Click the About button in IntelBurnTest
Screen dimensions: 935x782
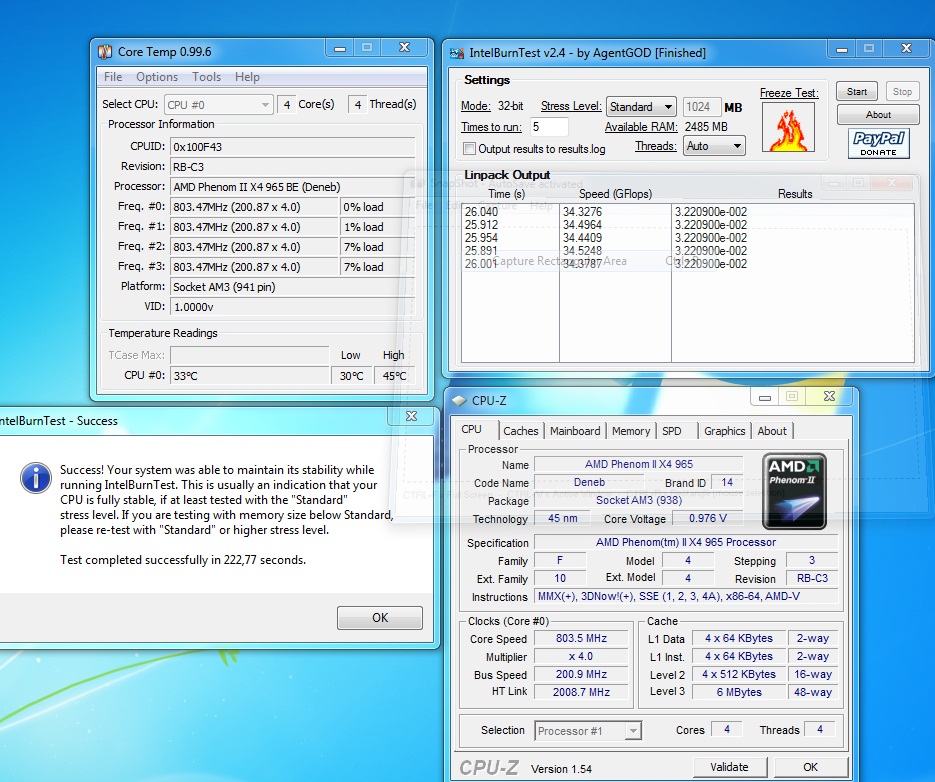pos(878,115)
